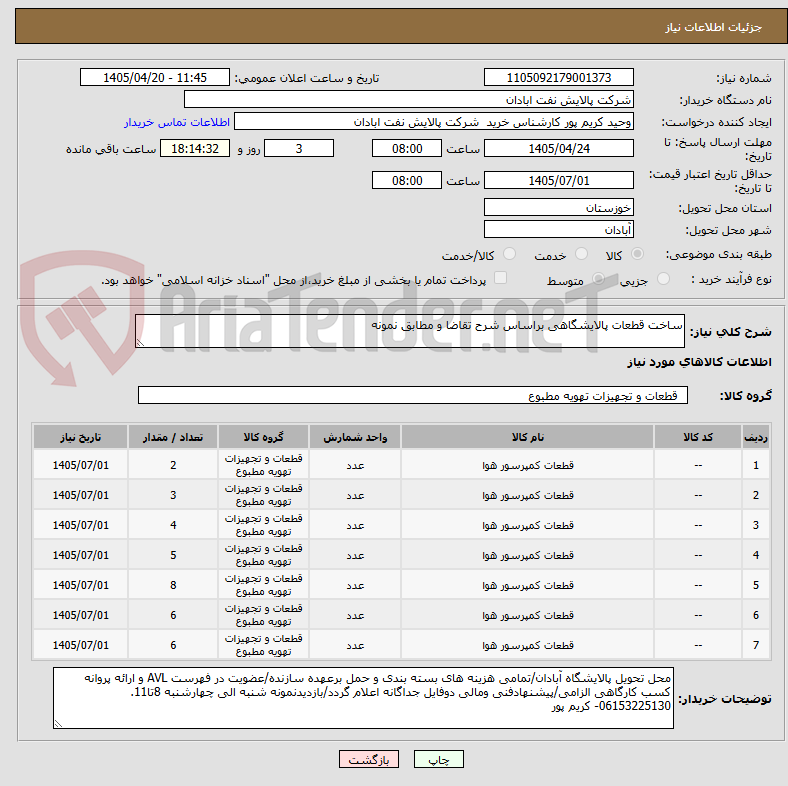The height and width of the screenshot is (786, 788).
Task: Select the متوسط purchase type radio
Action: pyautogui.click(x=598, y=278)
